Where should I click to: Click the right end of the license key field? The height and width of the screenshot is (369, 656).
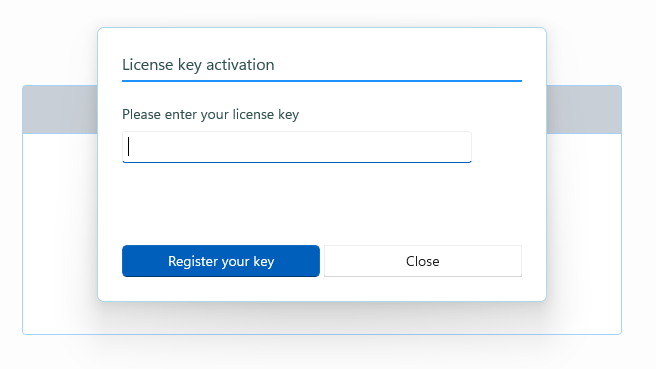tap(464, 147)
